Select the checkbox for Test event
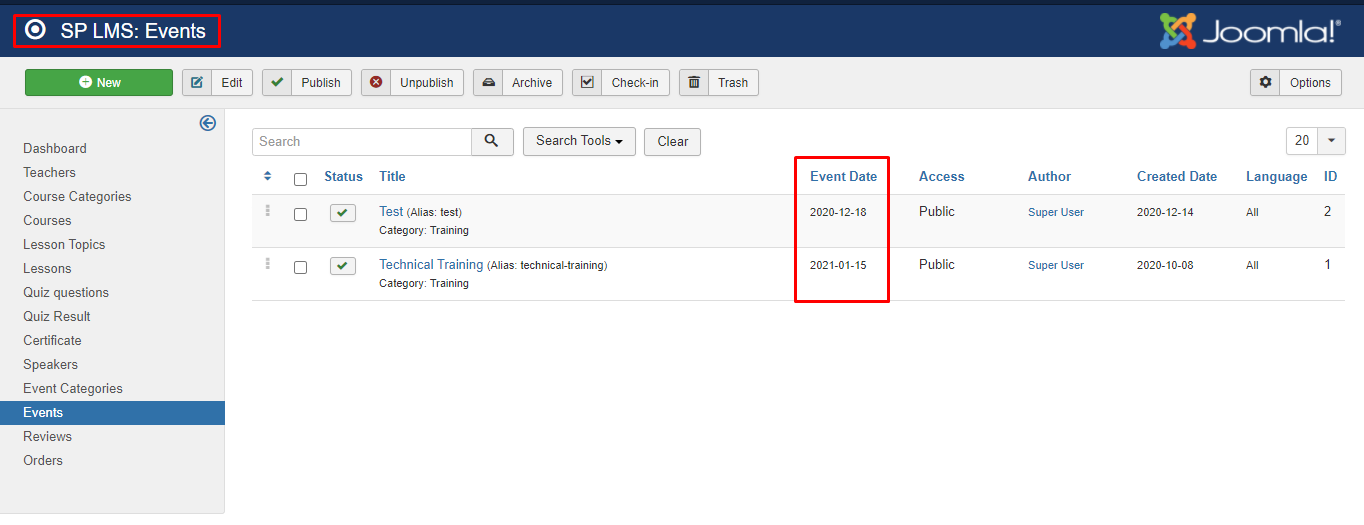Image resolution: width=1364 pixels, height=525 pixels. [300, 214]
